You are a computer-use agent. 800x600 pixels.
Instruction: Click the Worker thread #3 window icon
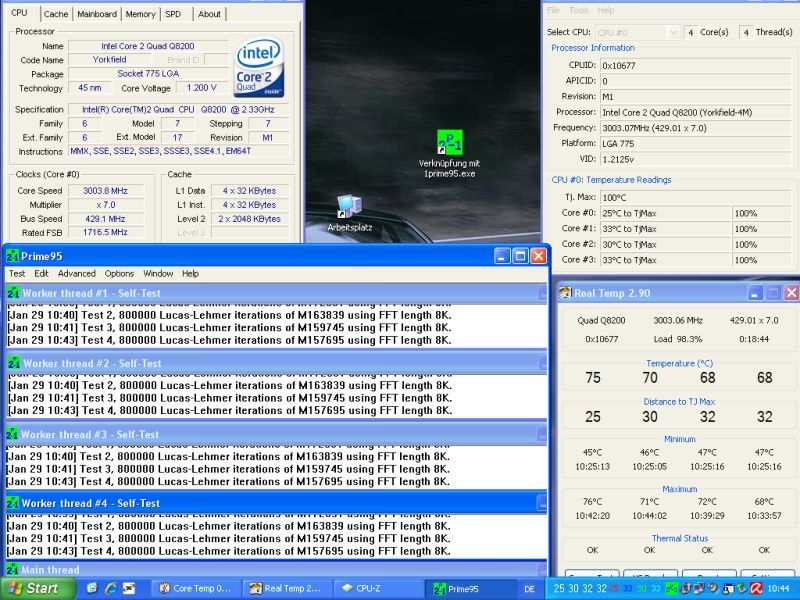click(12, 434)
